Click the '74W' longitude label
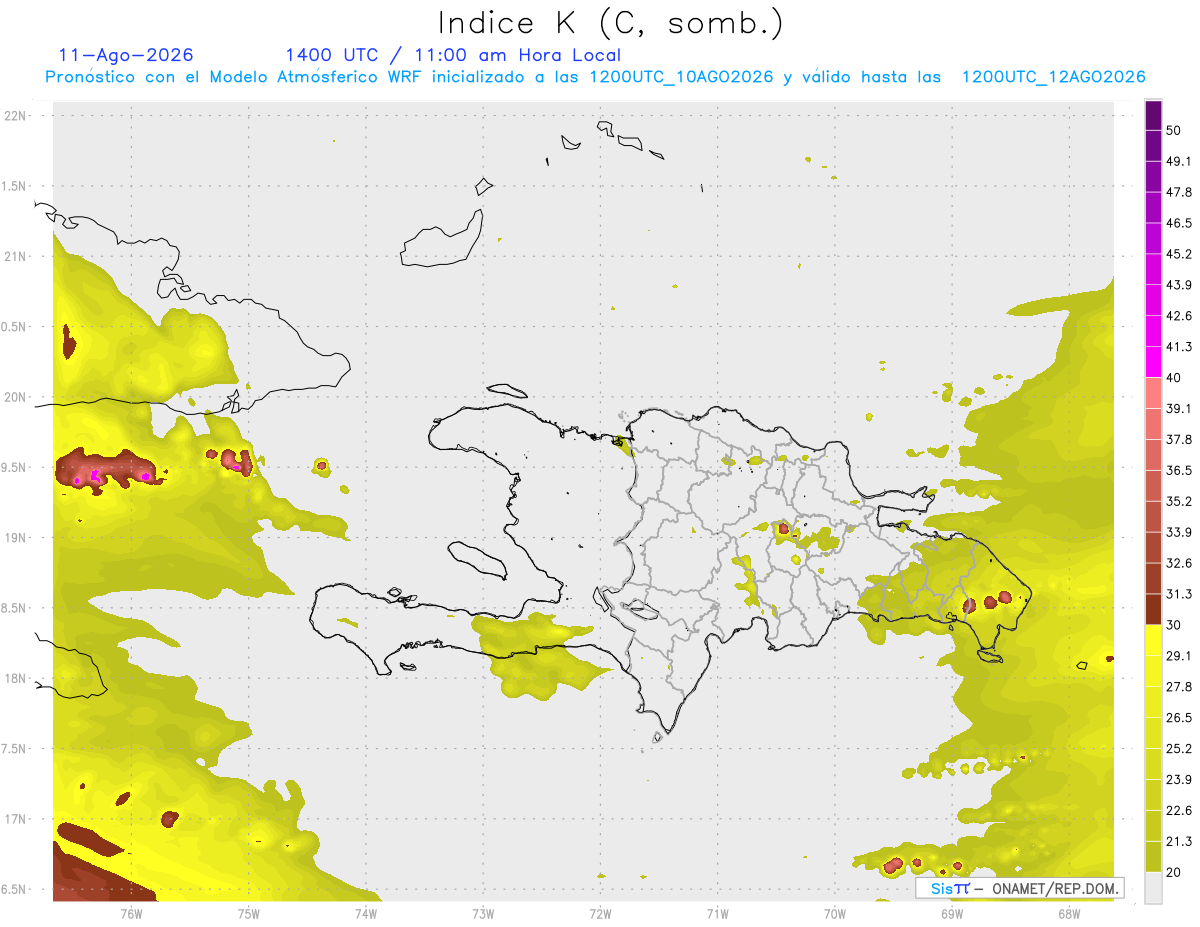 tap(366, 914)
